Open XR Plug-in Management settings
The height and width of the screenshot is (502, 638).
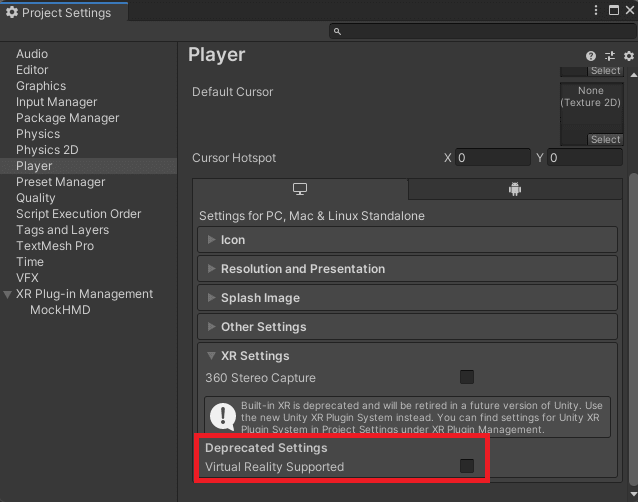pos(84,294)
